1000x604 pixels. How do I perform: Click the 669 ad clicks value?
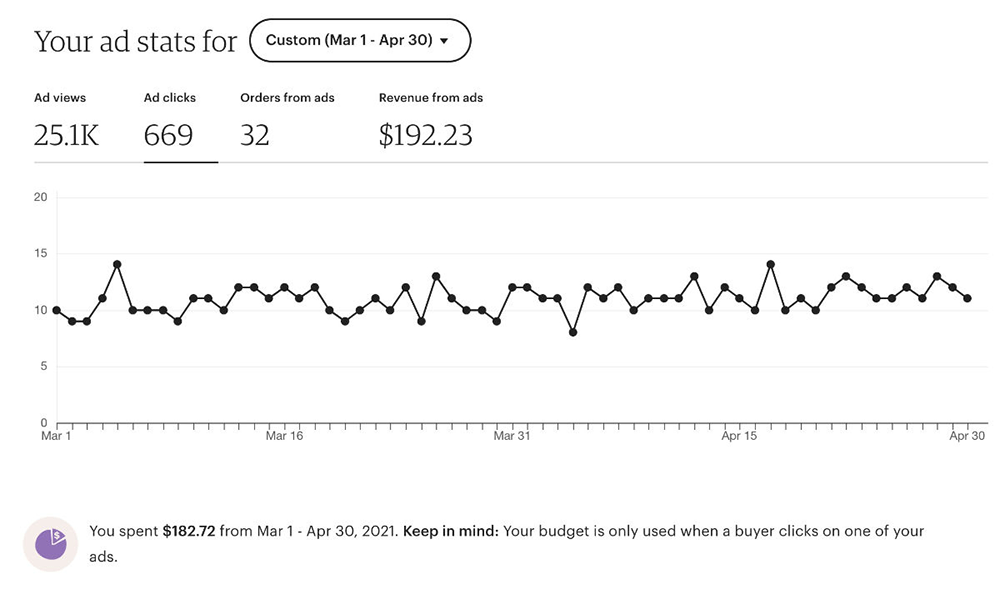169,136
